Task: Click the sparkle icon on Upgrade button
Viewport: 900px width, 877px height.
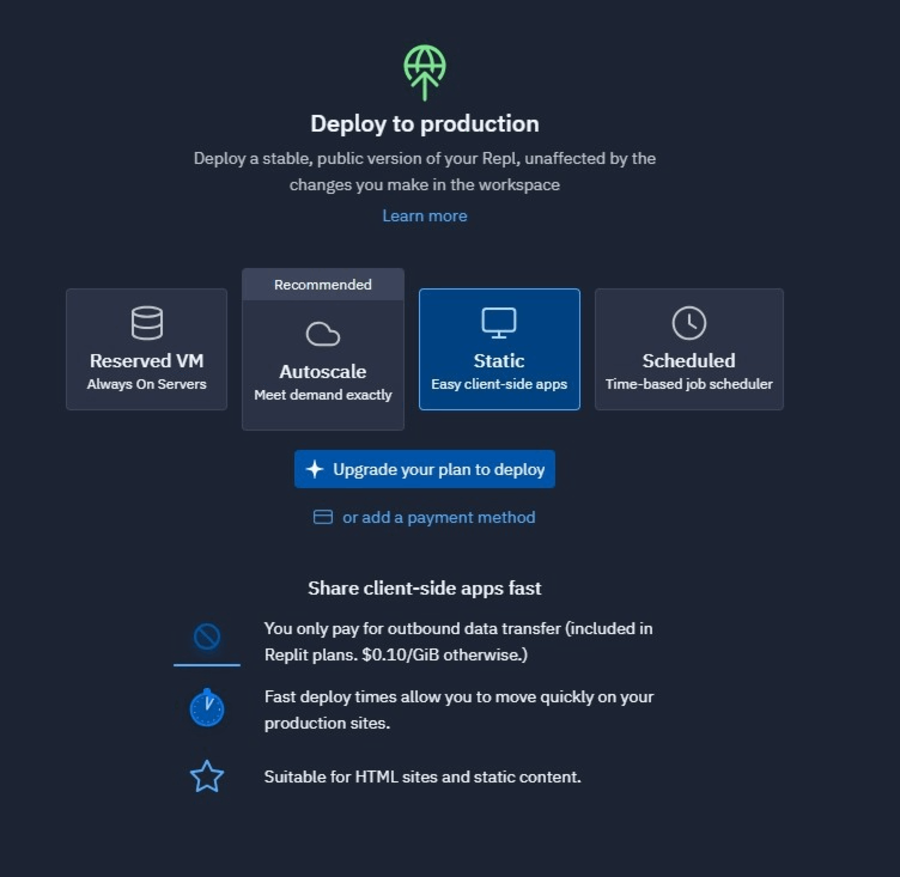Action: point(315,469)
